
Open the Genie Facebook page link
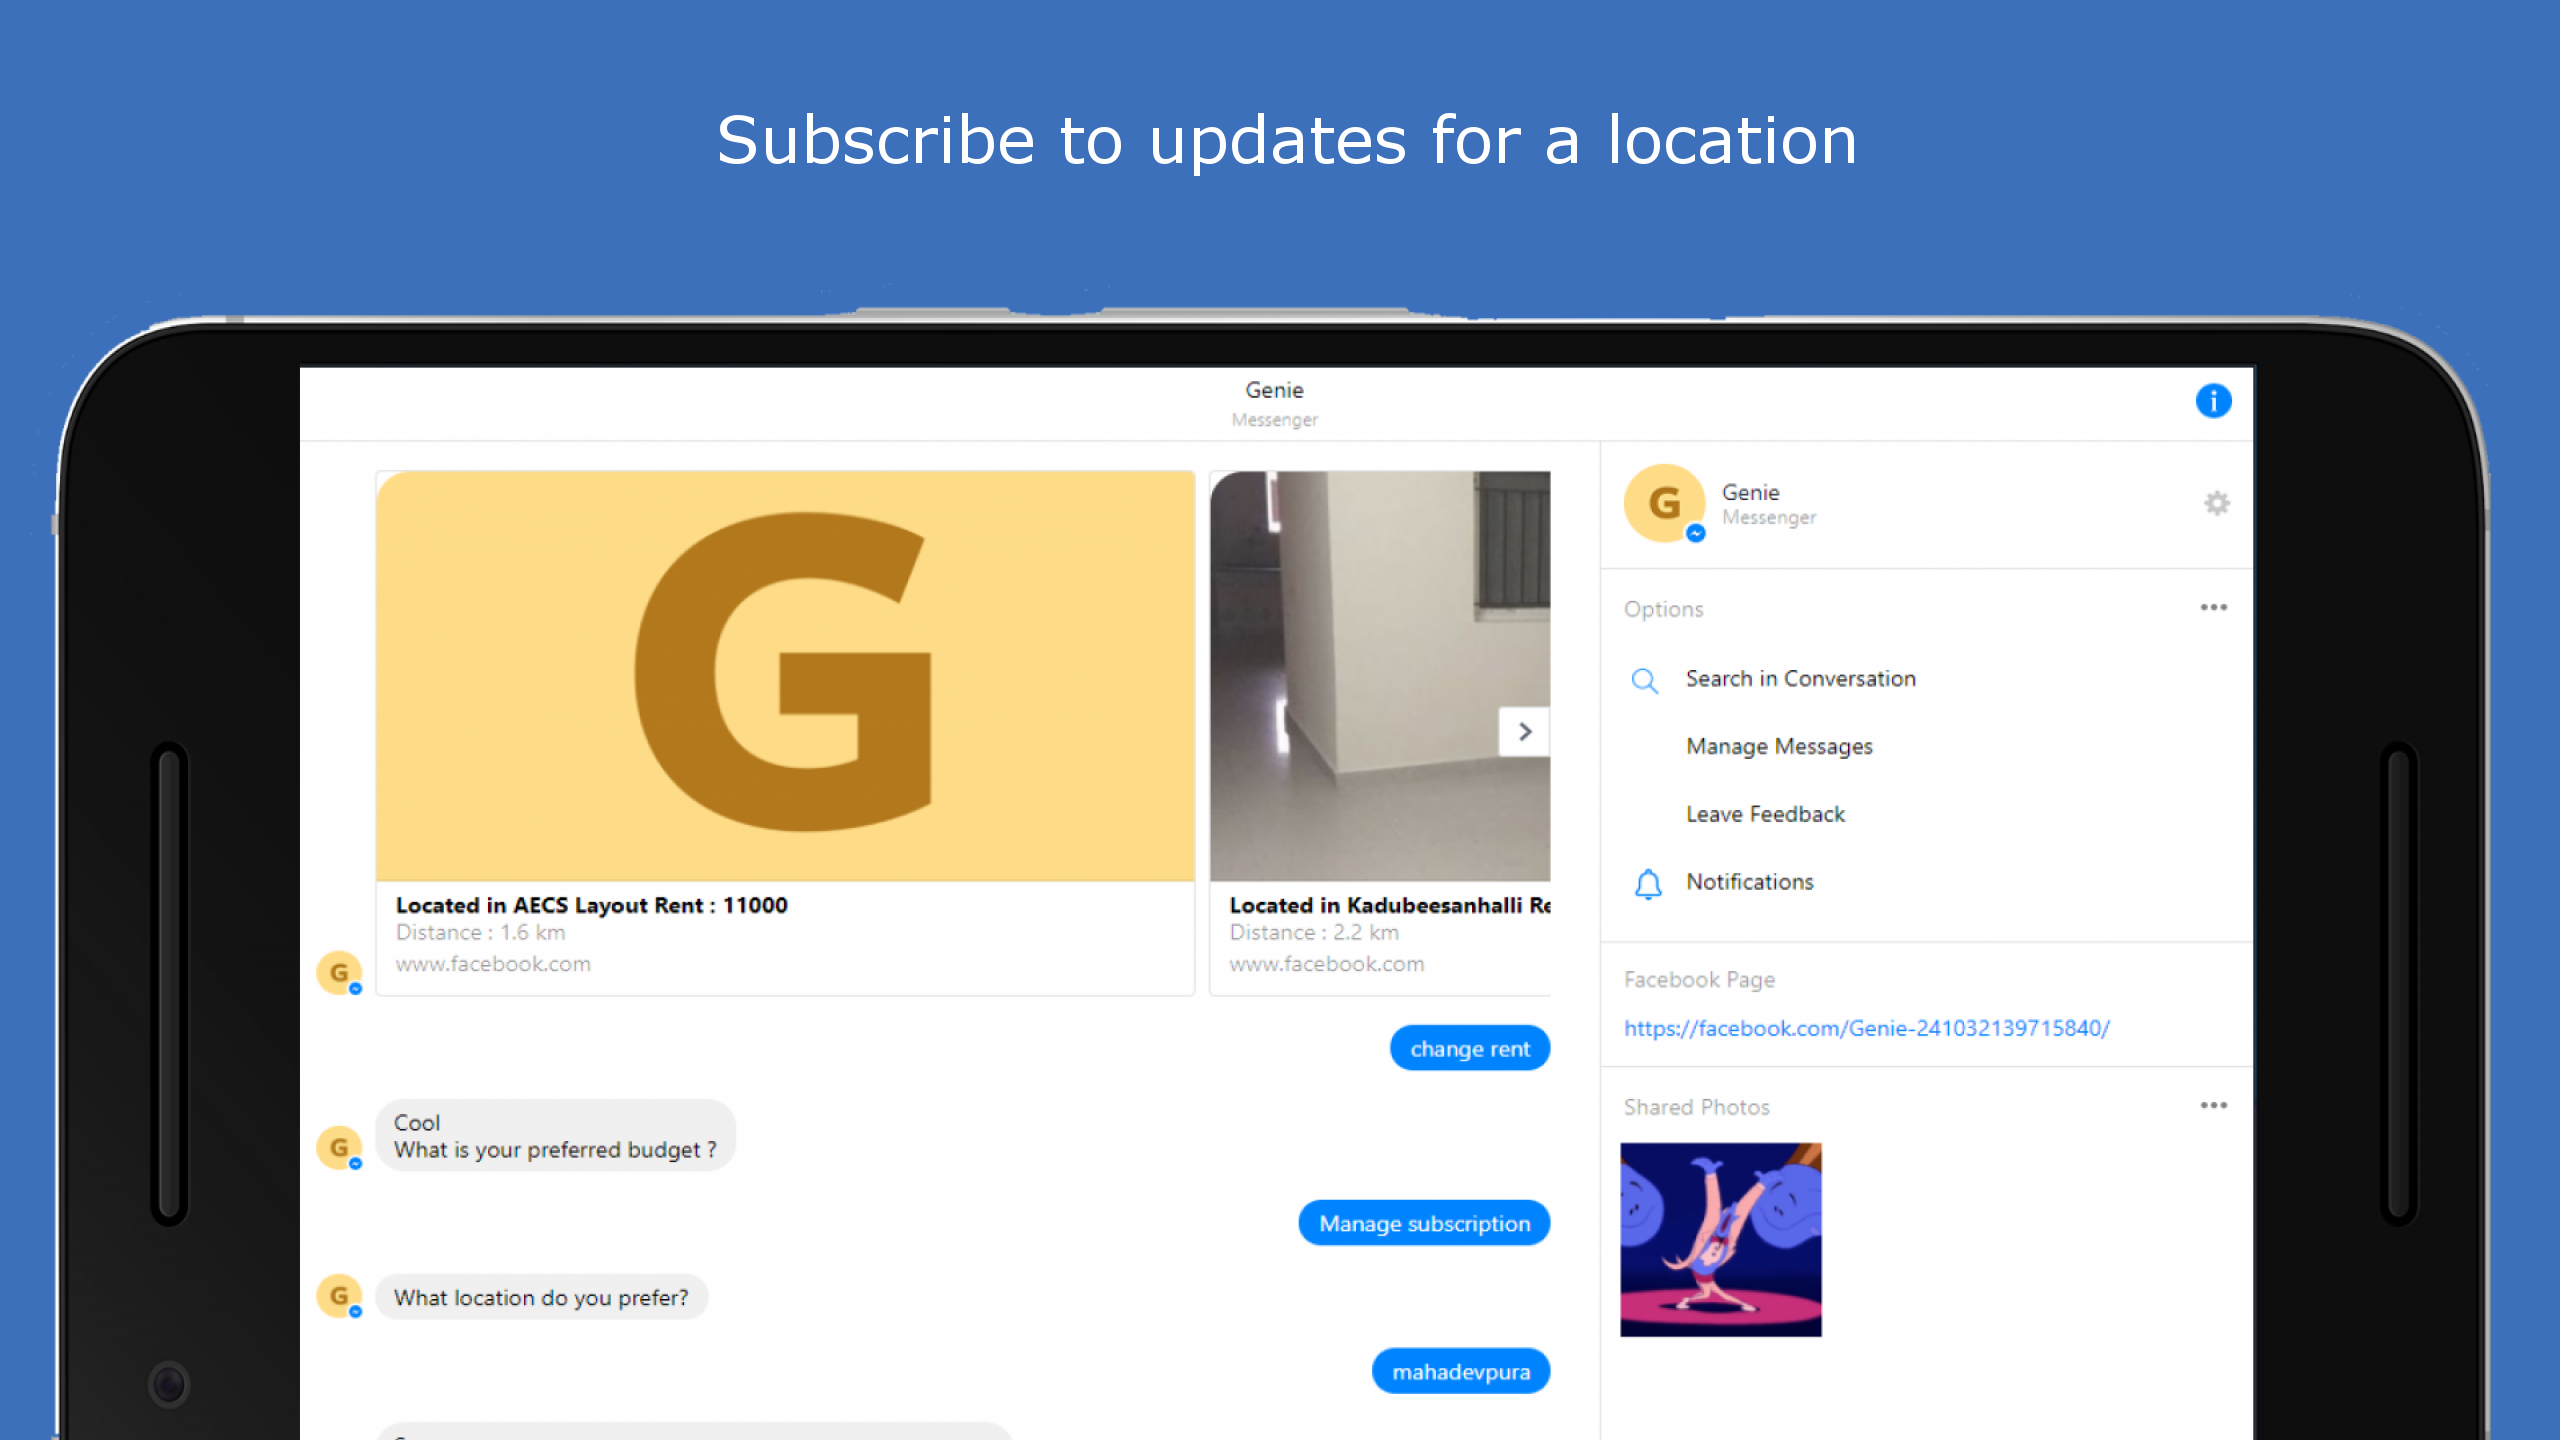tap(1866, 1028)
